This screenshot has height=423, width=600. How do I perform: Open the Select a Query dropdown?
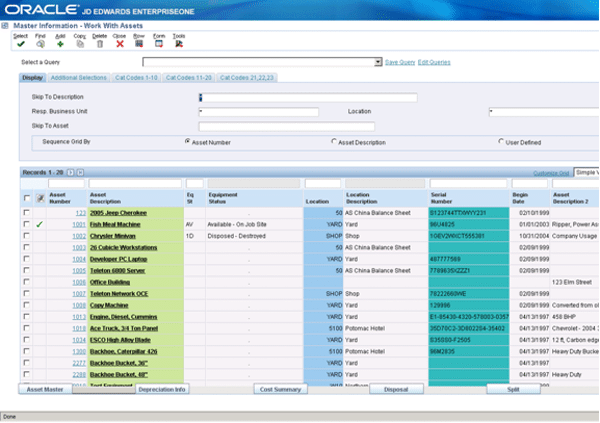(379, 62)
